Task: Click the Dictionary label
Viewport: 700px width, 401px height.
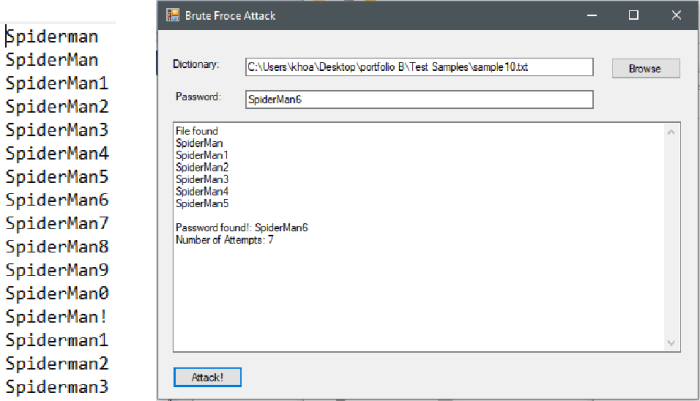Action: [x=196, y=65]
